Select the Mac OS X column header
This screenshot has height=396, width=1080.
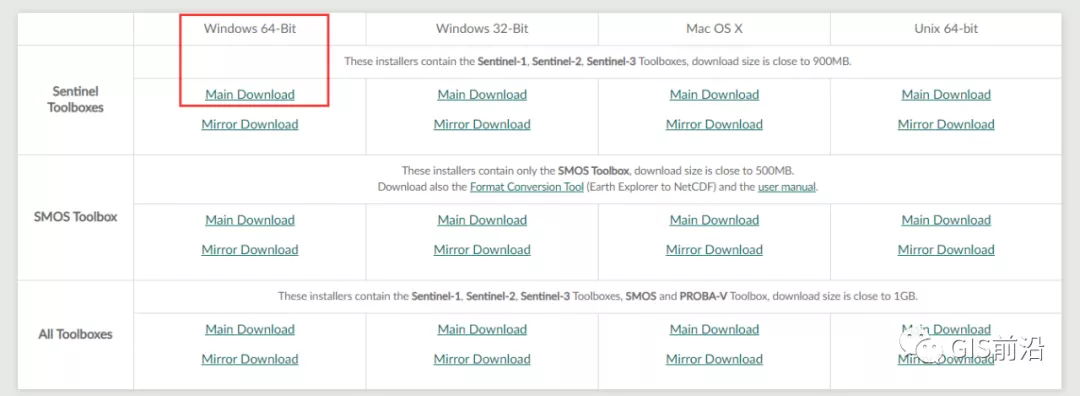[714, 29]
